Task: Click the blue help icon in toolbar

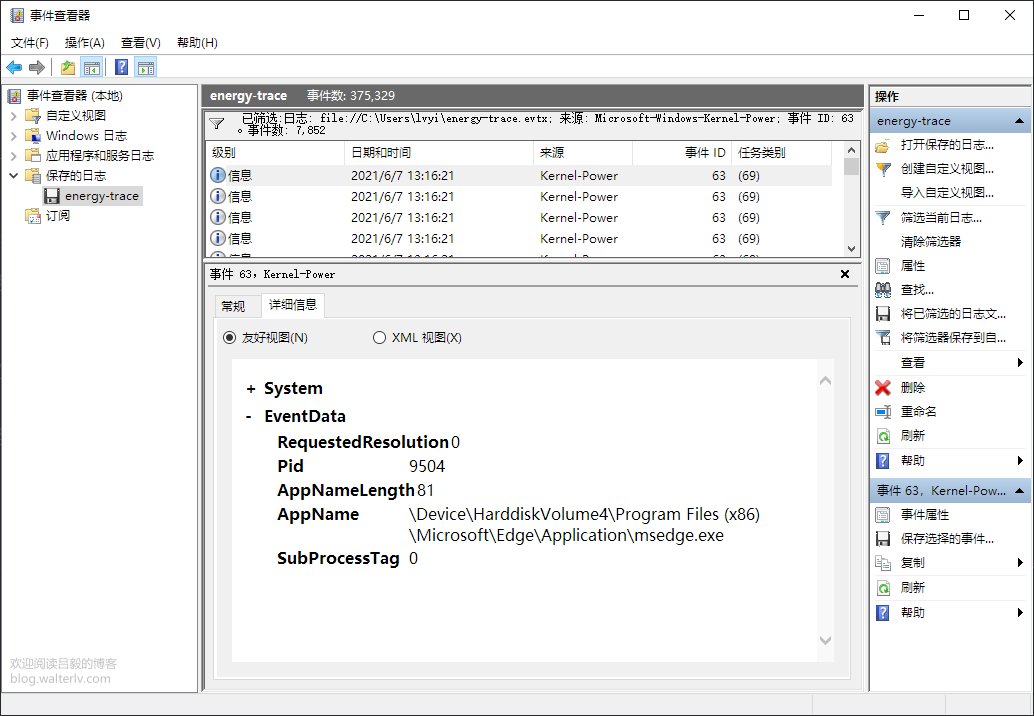Action: pyautogui.click(x=121, y=67)
